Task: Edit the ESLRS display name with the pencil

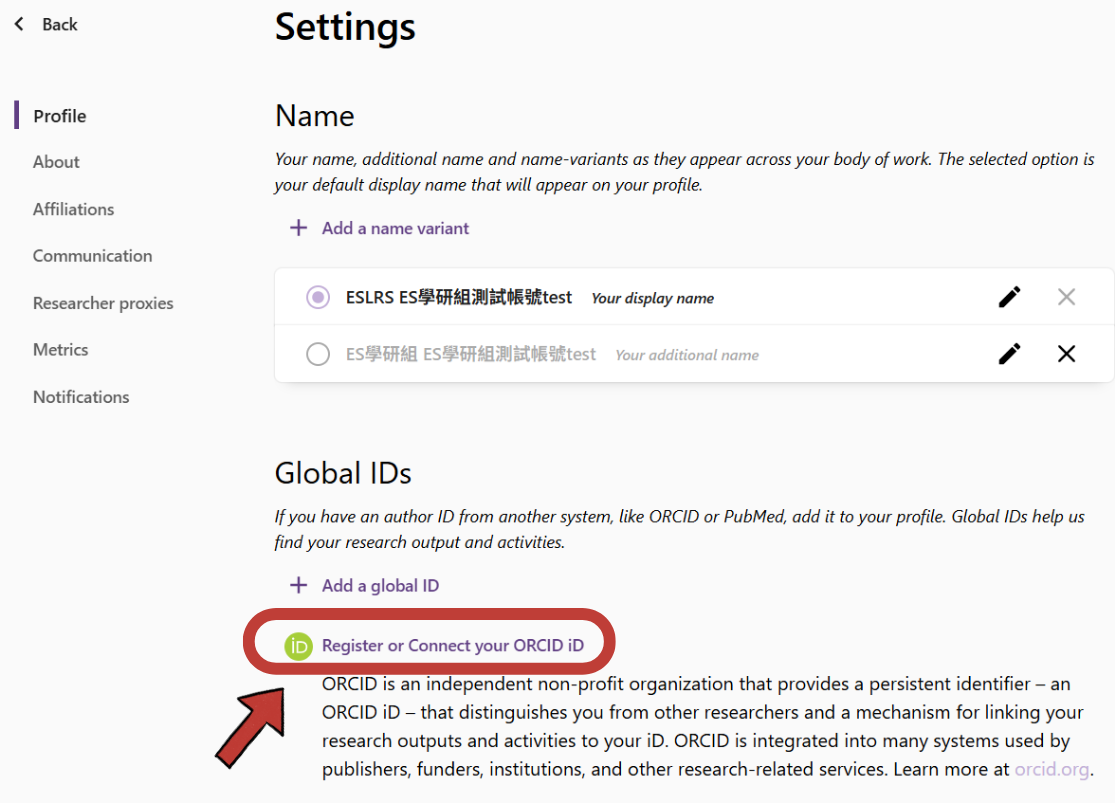Action: coord(1010,297)
